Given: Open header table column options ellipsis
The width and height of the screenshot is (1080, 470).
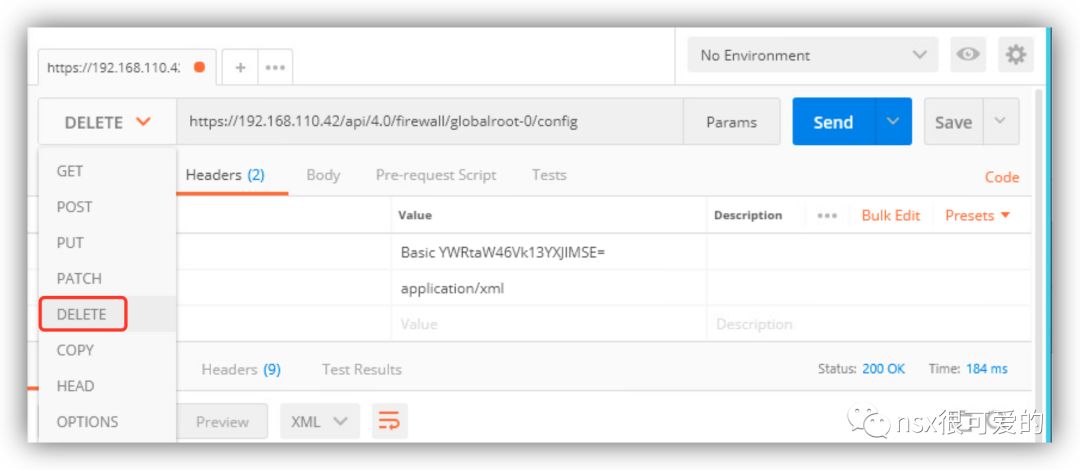Looking at the screenshot, I should (827, 216).
